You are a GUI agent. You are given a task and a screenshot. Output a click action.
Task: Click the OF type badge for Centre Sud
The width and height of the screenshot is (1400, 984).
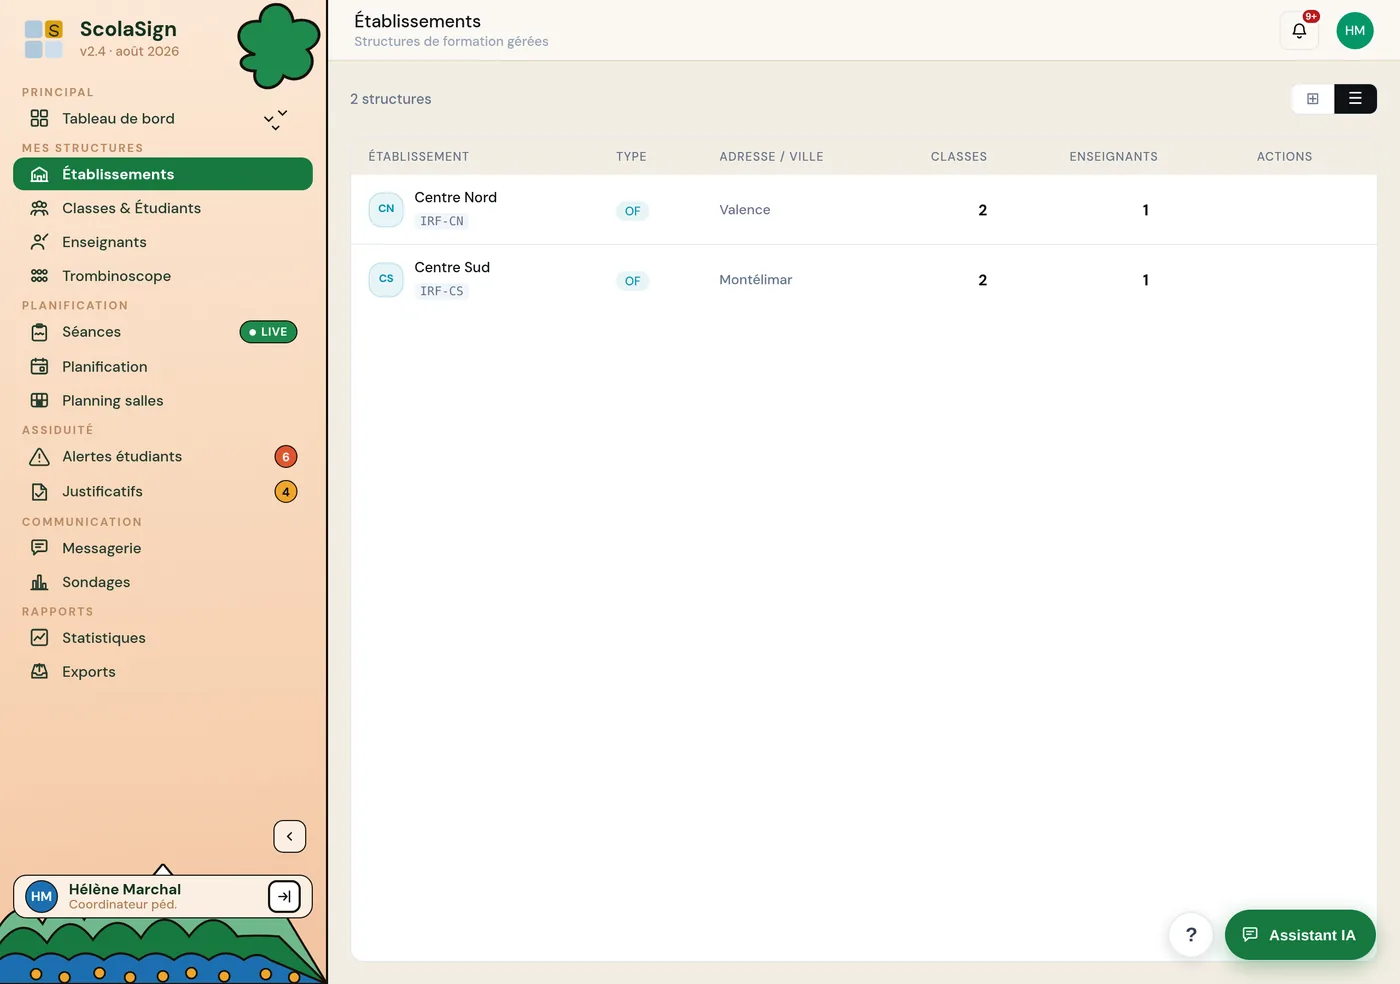(632, 281)
